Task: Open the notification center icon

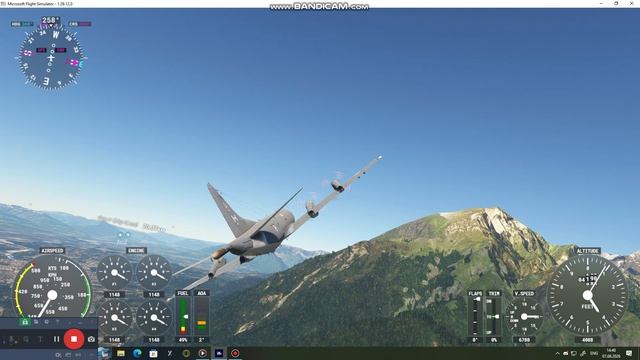Action: 629,353
